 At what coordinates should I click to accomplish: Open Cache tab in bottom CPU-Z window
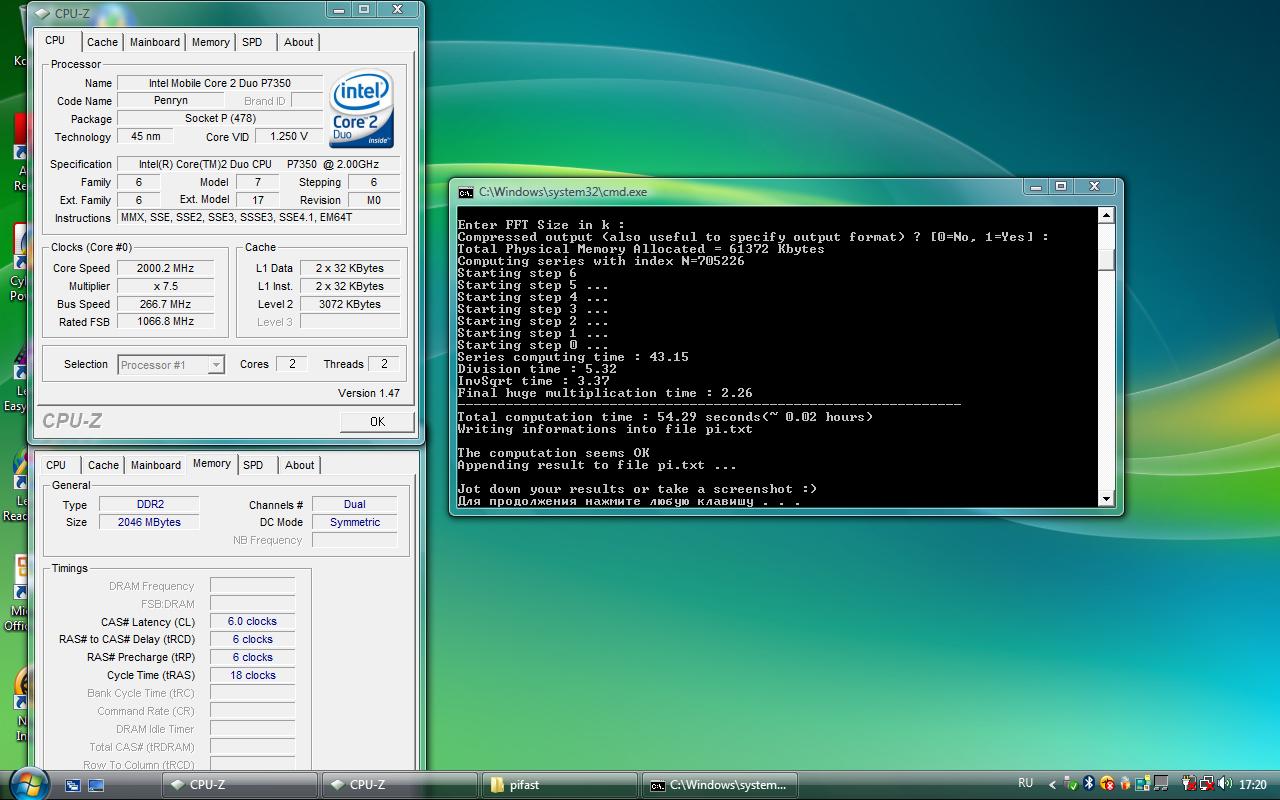click(x=103, y=465)
